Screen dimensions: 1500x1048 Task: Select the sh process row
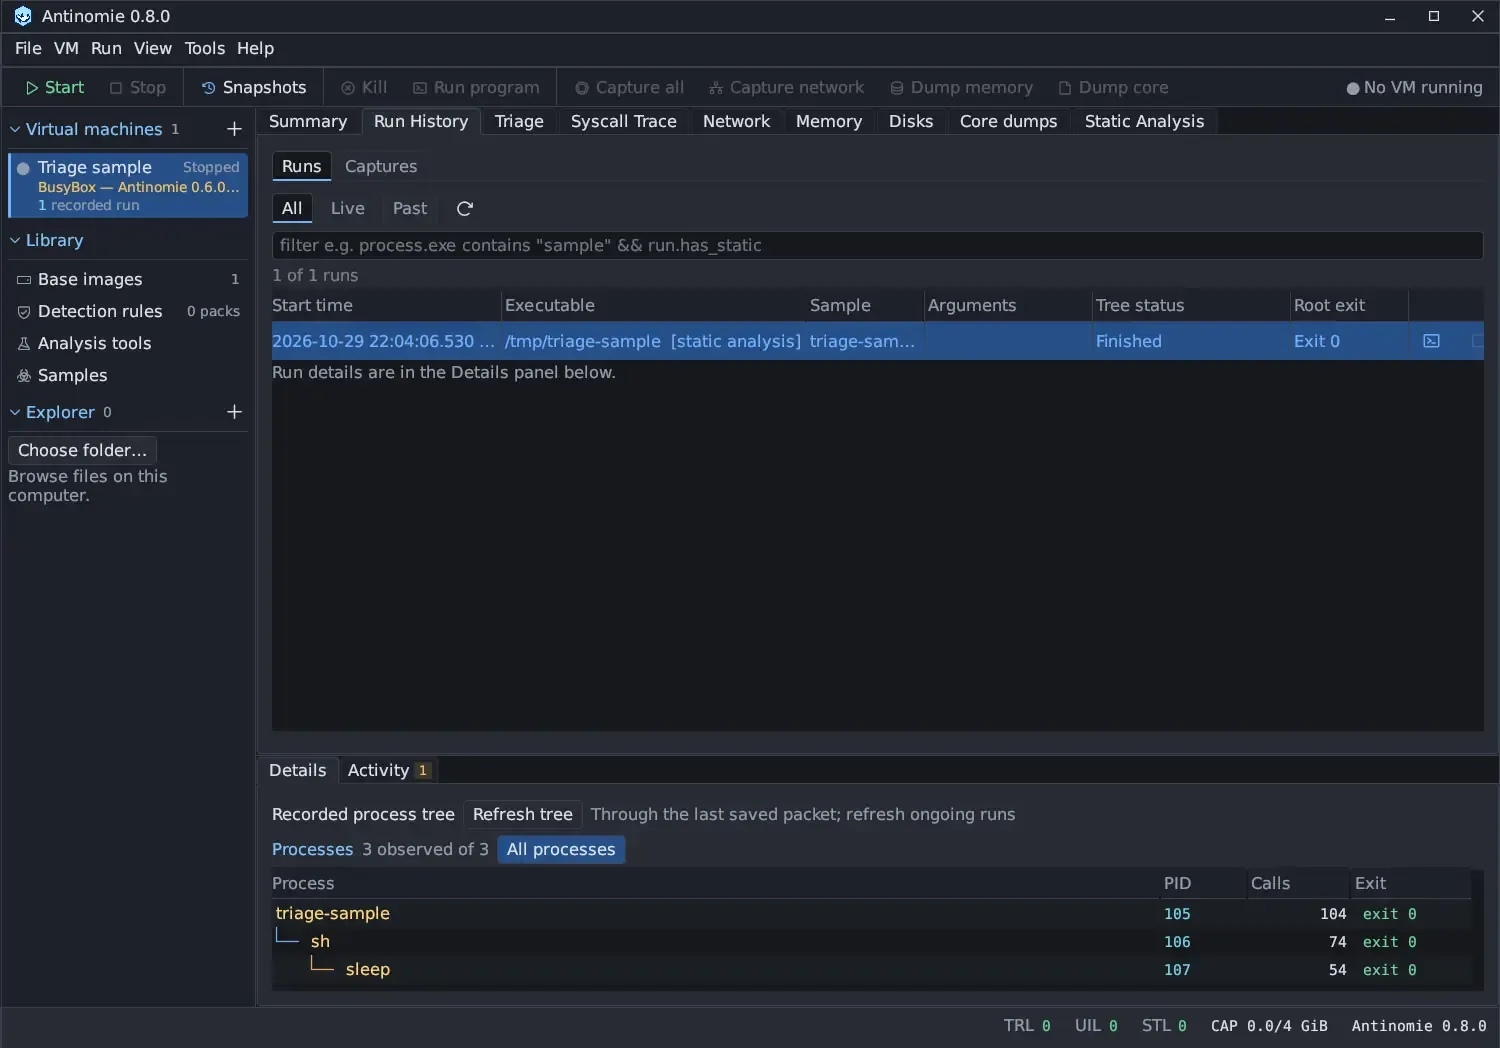pyautogui.click(x=871, y=941)
